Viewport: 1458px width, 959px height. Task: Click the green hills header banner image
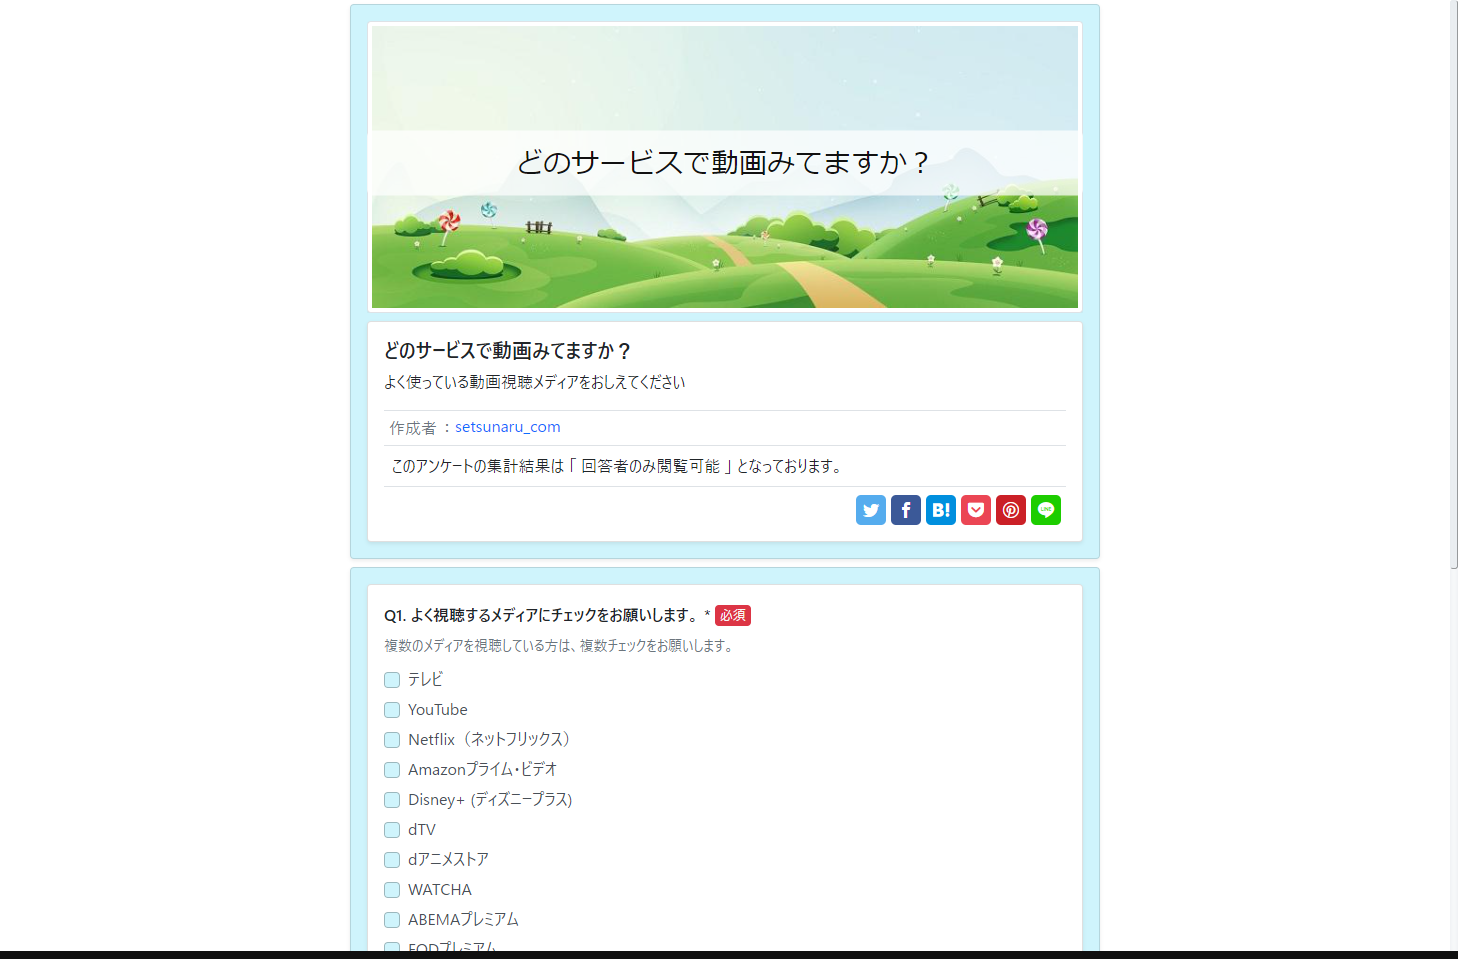click(x=725, y=250)
